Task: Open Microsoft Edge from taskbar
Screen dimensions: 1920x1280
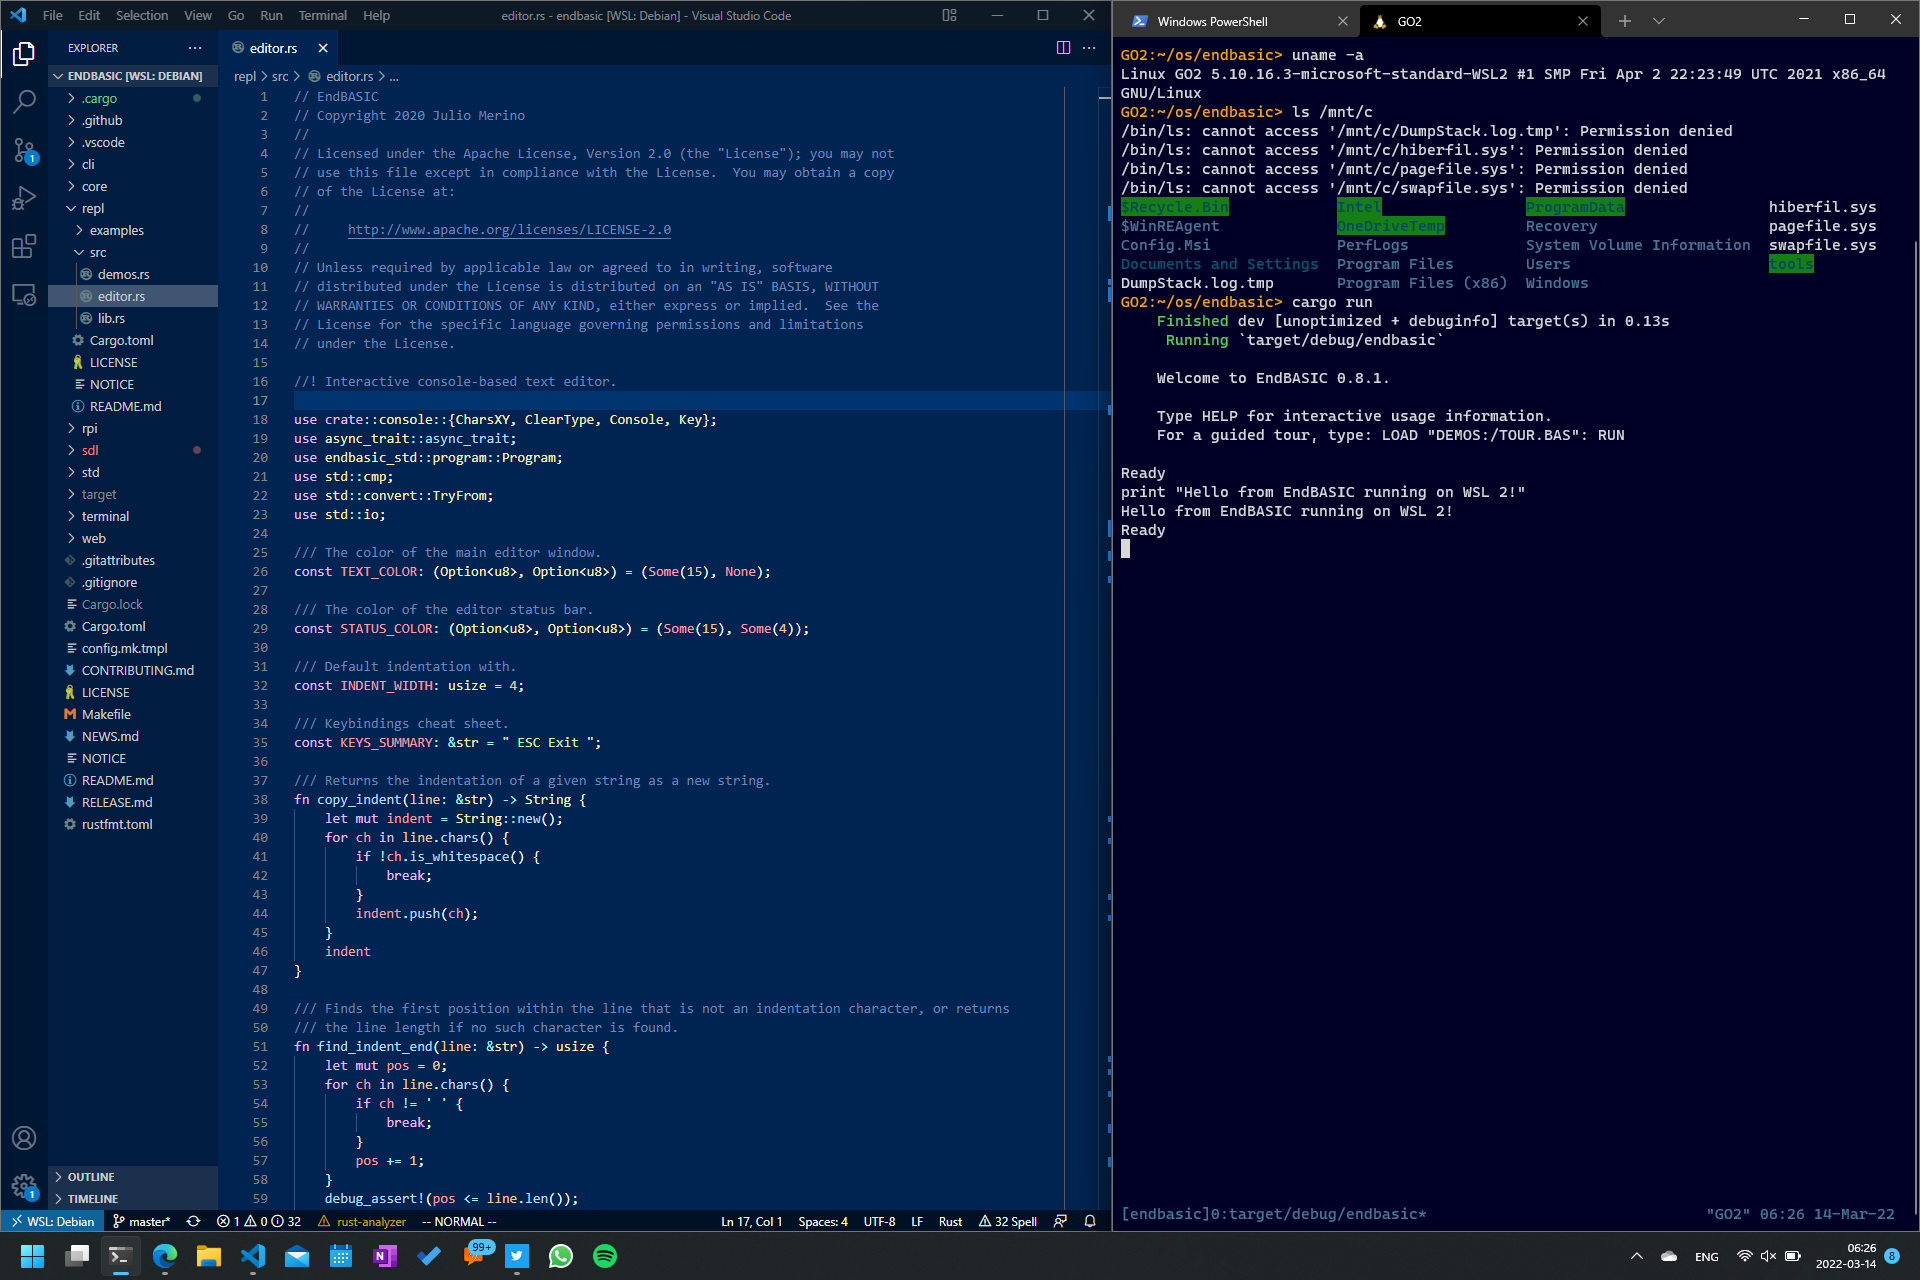Action: click(x=165, y=1256)
